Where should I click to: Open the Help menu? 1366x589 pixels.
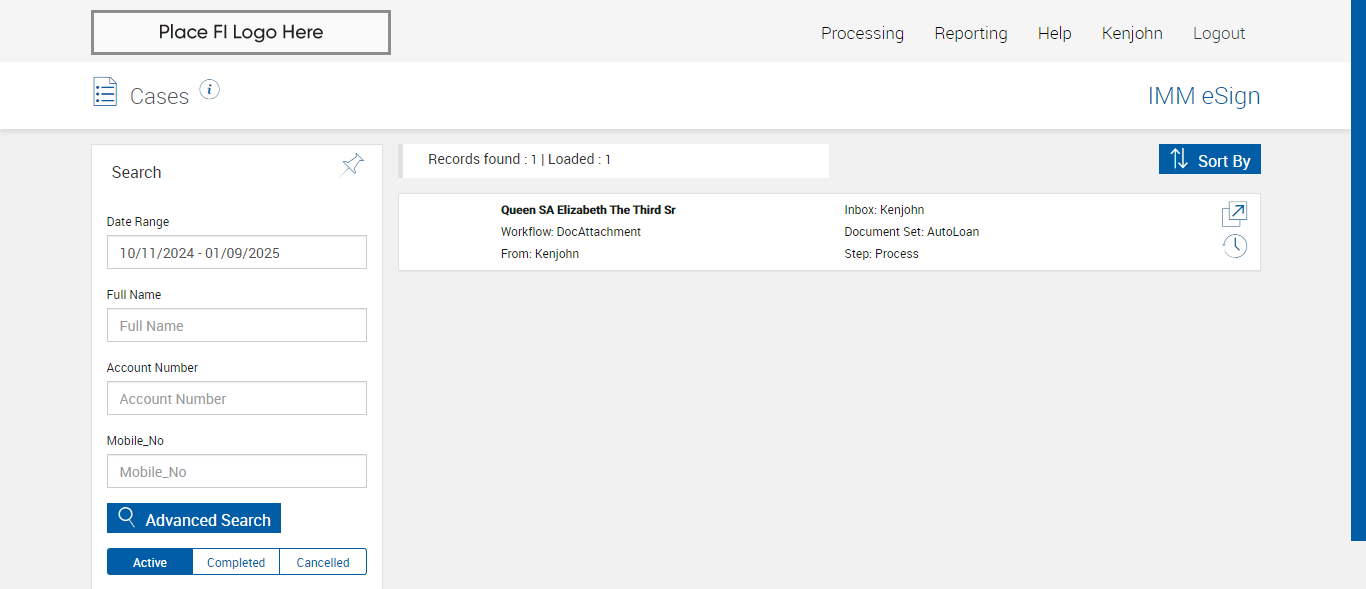(x=1054, y=33)
